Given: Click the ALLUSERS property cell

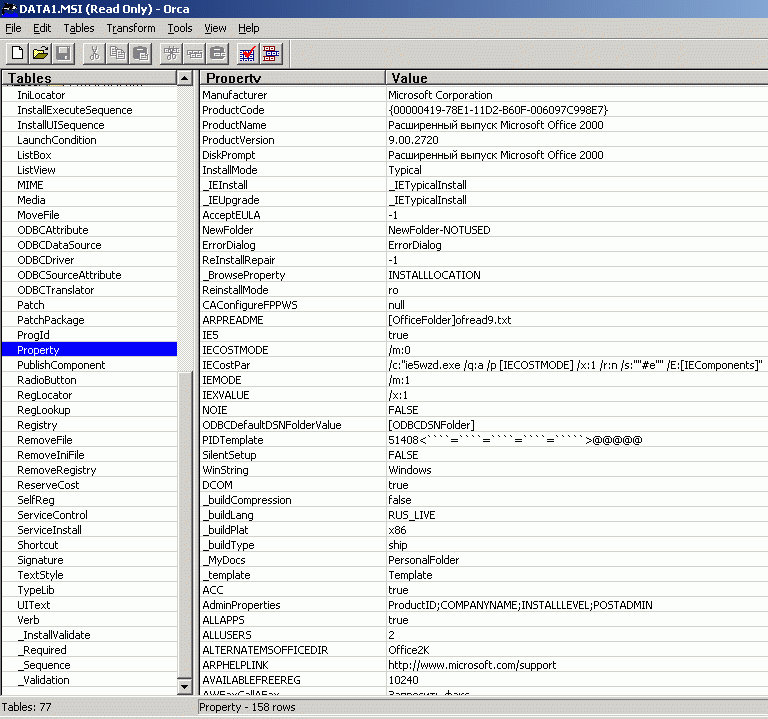Looking at the screenshot, I should point(293,635).
